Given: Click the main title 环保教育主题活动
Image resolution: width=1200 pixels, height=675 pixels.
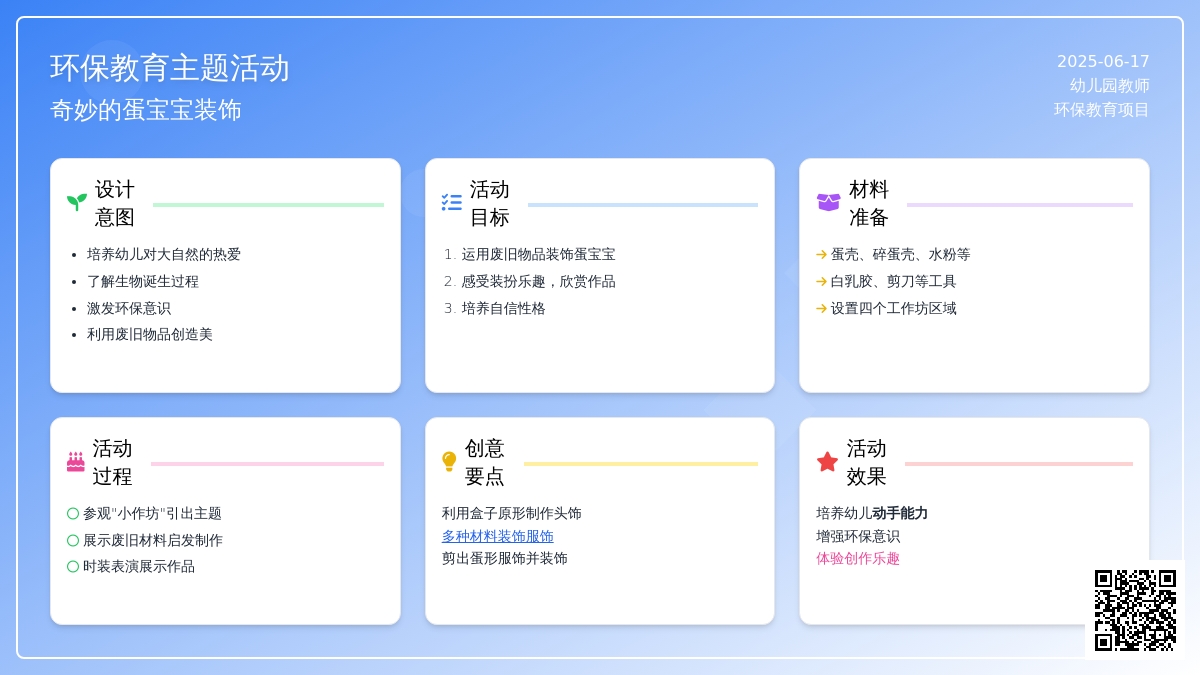Looking at the screenshot, I should click(170, 68).
